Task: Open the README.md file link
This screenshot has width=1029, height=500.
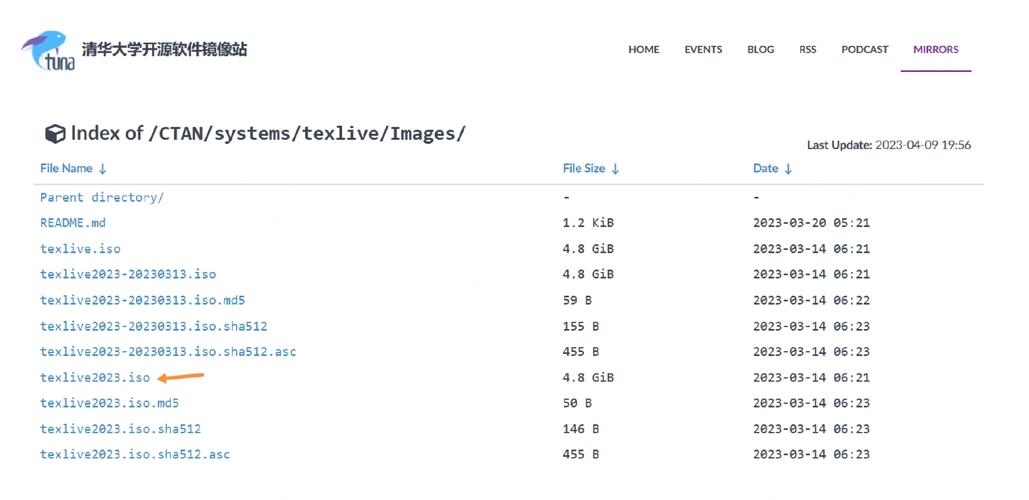Action: (73, 223)
